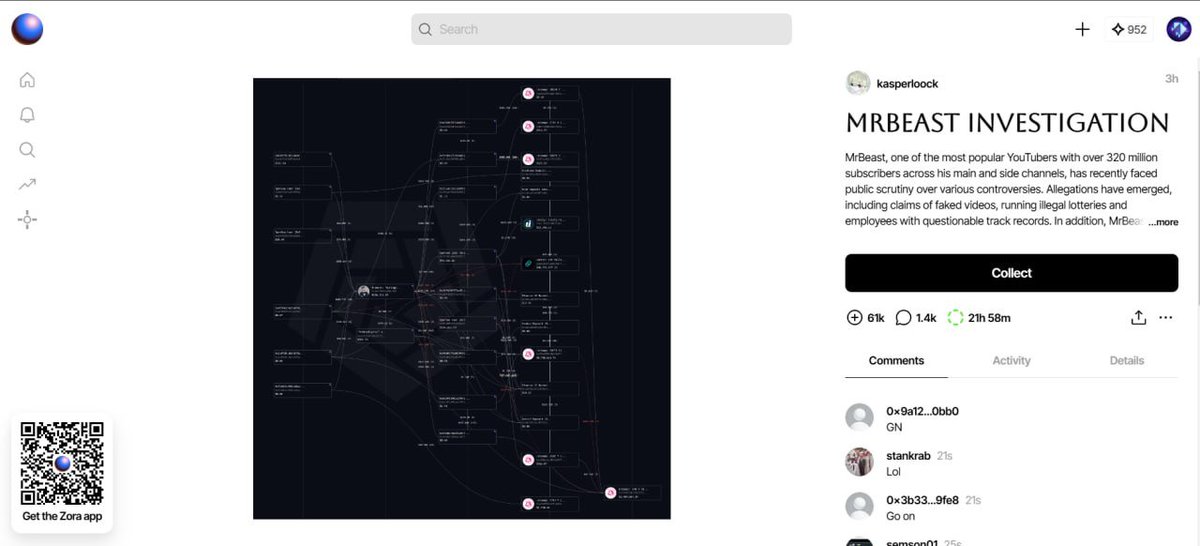Open the three-dot more options menu

point(1165,318)
